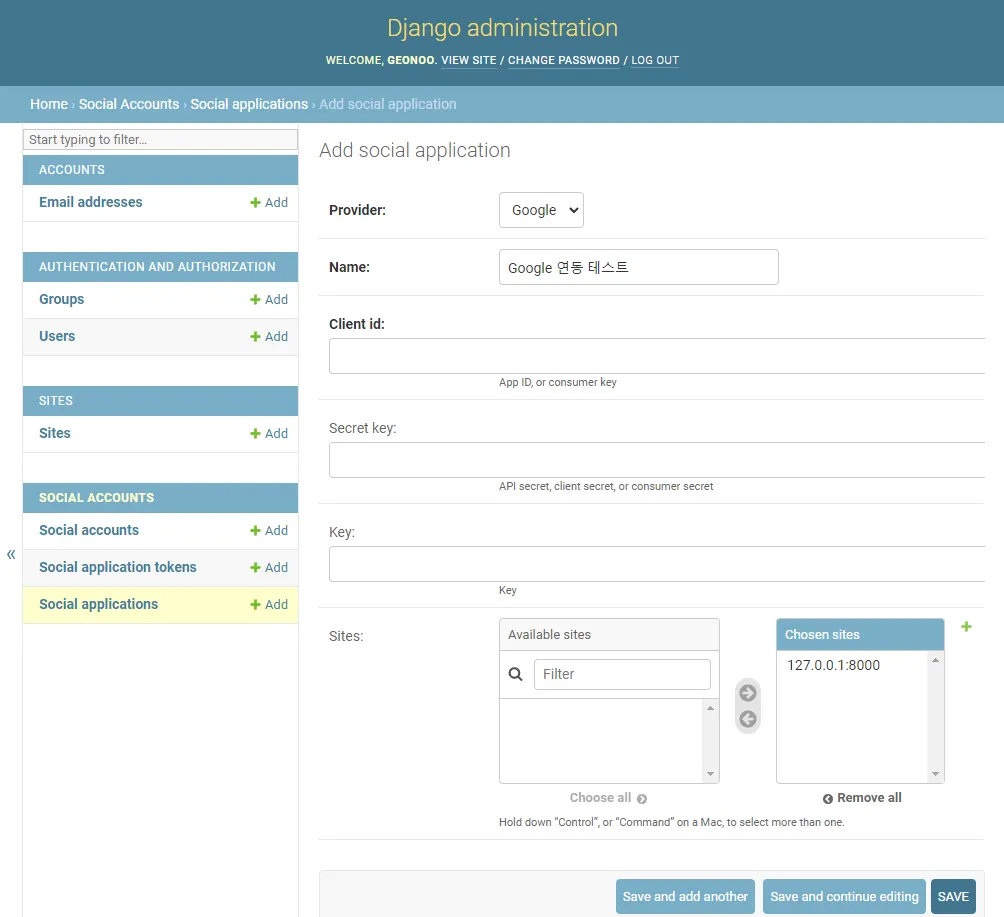Focus the Client id input field
The image size is (1004, 917).
(657, 356)
